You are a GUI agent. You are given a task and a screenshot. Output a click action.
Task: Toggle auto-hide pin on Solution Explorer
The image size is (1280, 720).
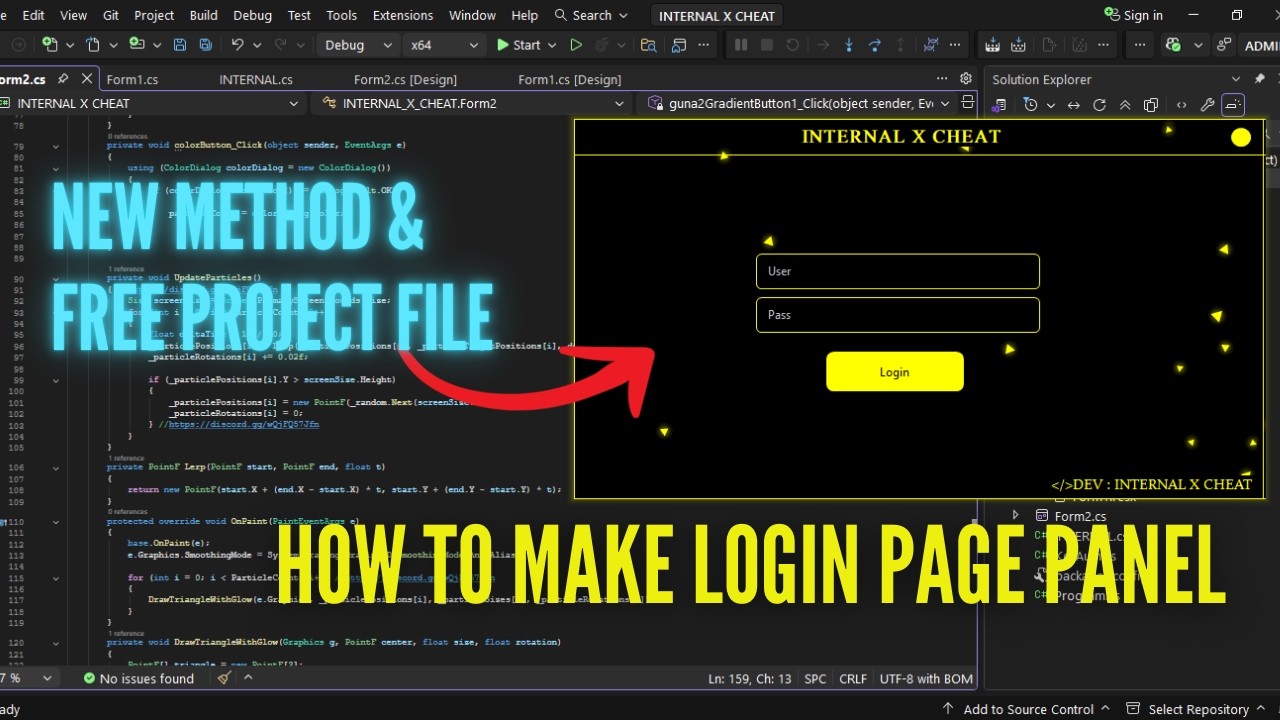[1259, 79]
